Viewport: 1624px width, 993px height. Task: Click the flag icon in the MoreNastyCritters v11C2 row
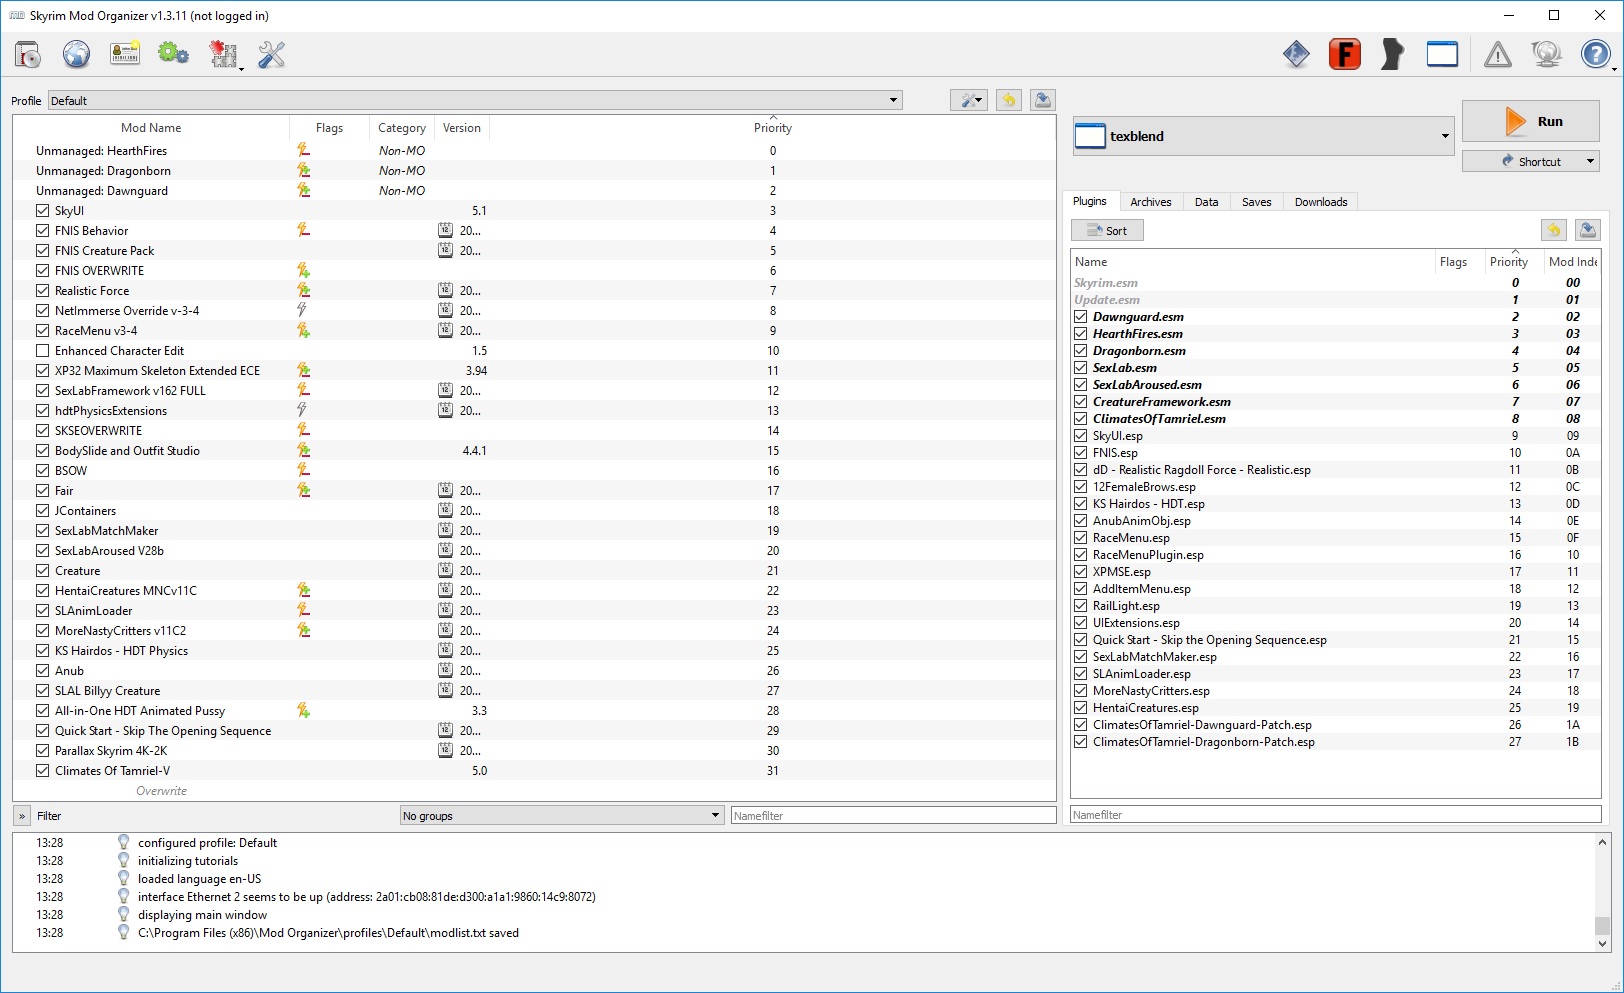click(x=303, y=630)
